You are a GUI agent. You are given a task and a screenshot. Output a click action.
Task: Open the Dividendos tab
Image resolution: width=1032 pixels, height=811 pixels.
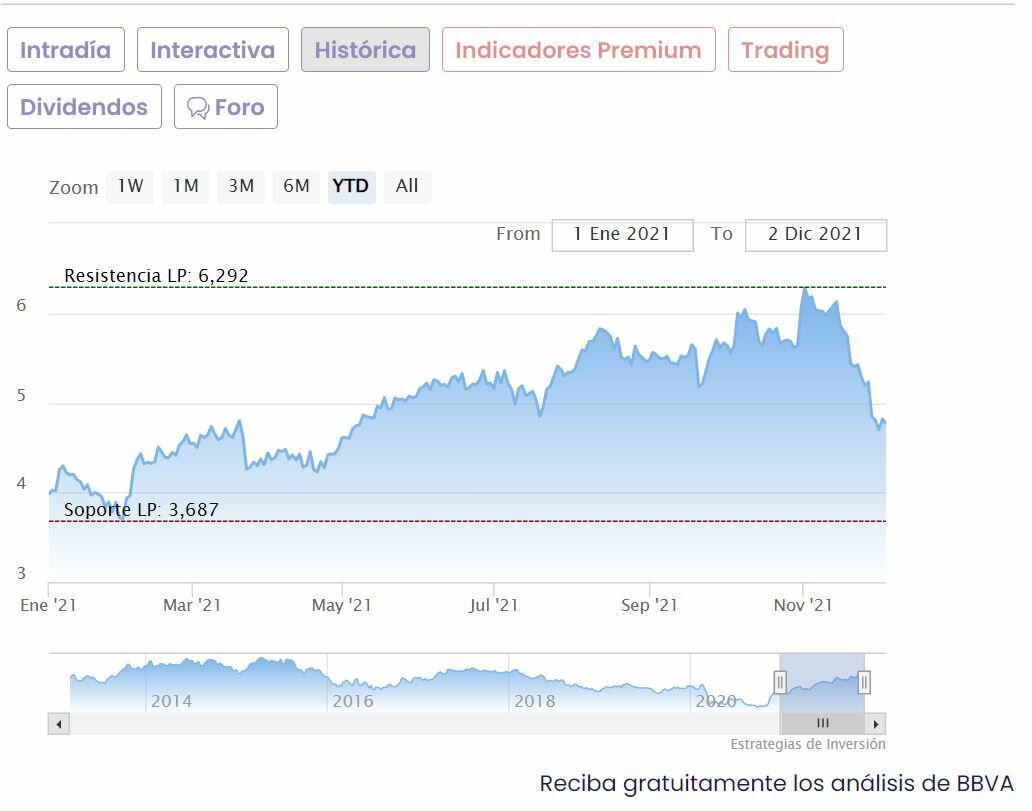point(84,107)
